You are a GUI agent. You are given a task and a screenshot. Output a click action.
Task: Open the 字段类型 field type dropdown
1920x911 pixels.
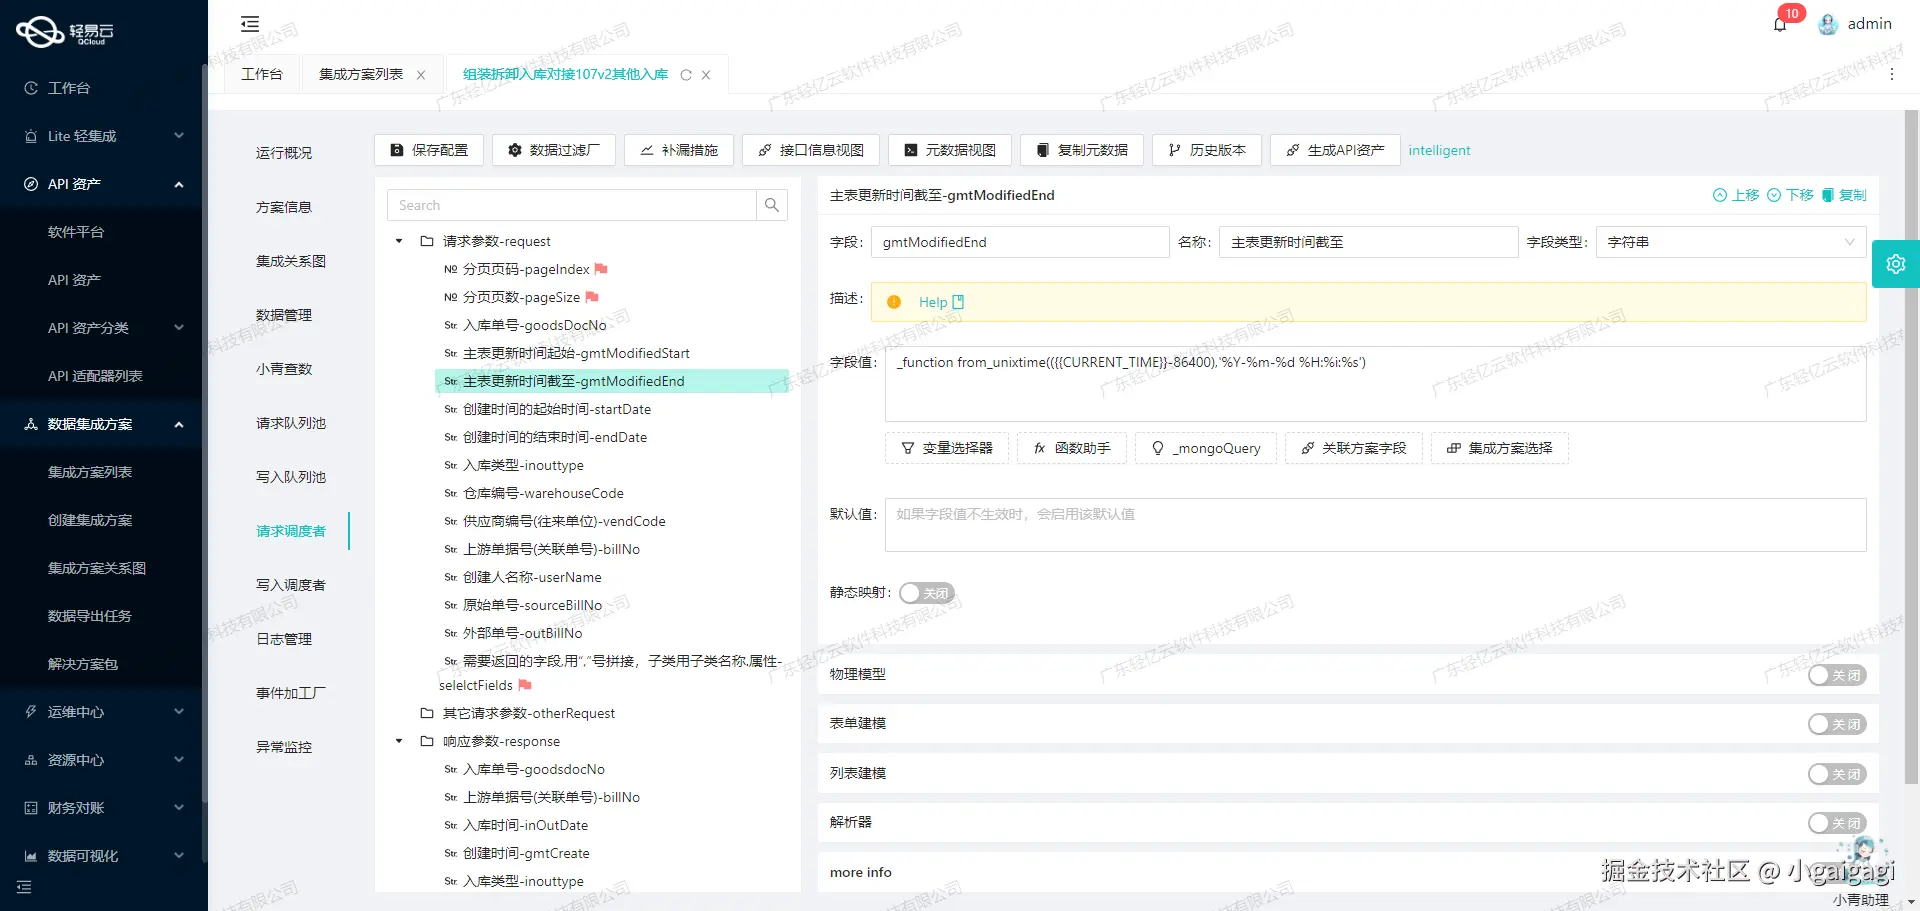tap(1729, 241)
